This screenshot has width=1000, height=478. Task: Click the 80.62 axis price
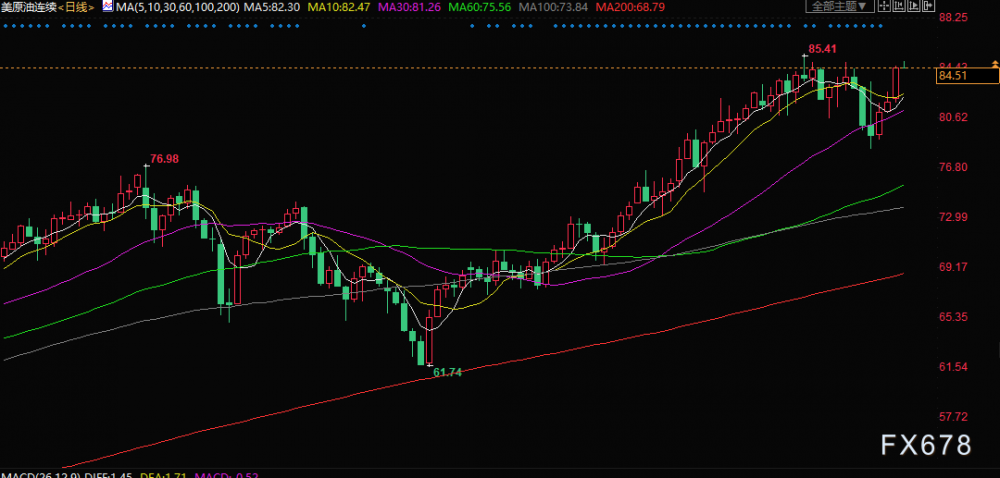point(954,117)
